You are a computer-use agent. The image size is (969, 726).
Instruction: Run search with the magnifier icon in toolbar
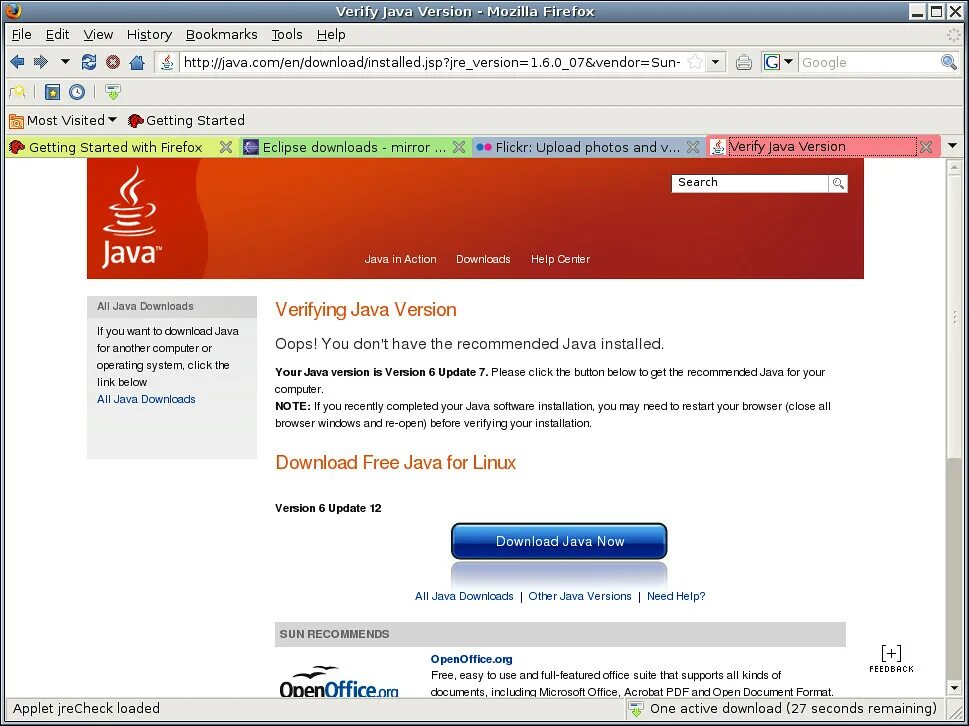click(x=949, y=62)
